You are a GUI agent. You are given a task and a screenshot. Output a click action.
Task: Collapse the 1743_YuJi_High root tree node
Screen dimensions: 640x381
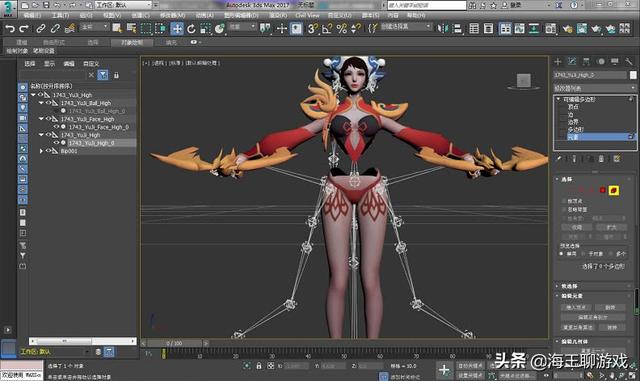tap(33, 95)
